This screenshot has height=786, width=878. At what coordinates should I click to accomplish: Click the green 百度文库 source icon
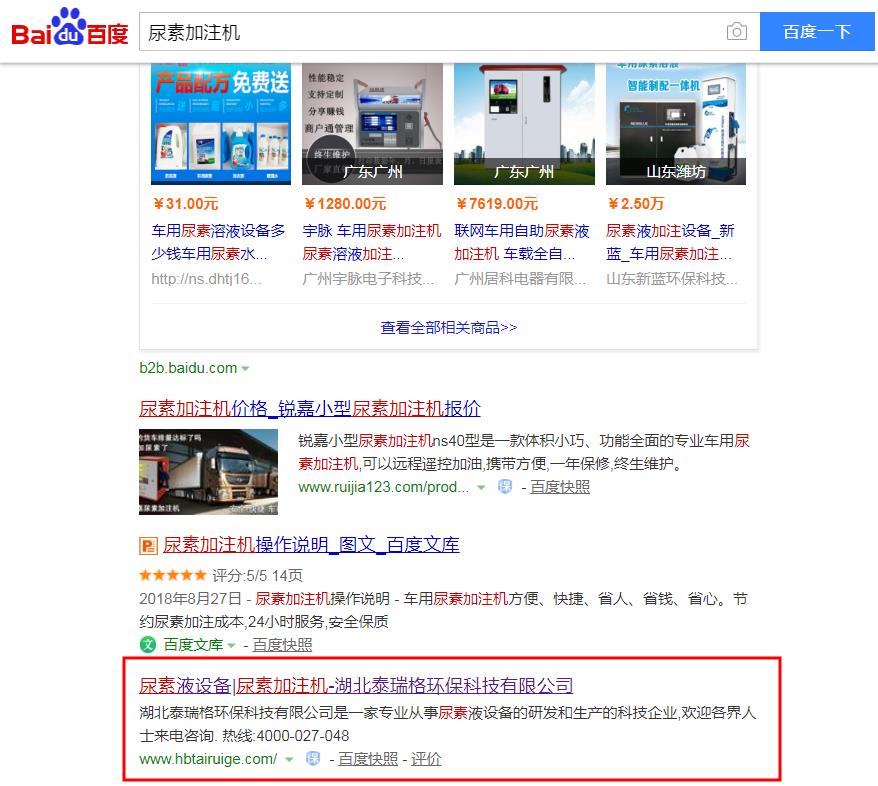[148, 645]
